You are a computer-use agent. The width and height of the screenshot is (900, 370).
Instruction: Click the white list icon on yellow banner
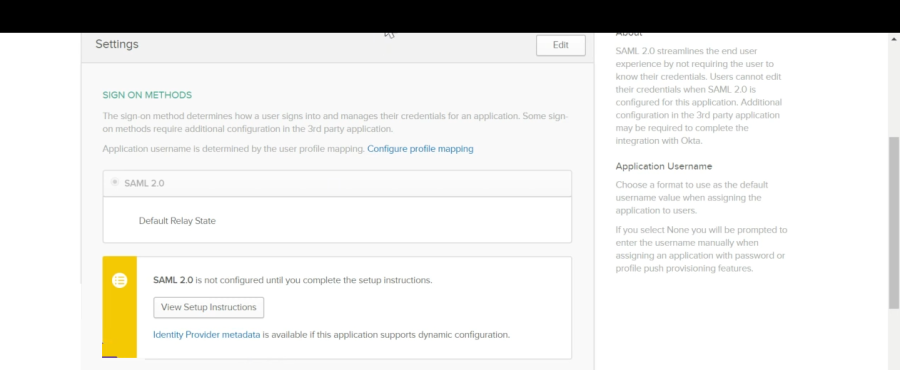click(x=119, y=281)
